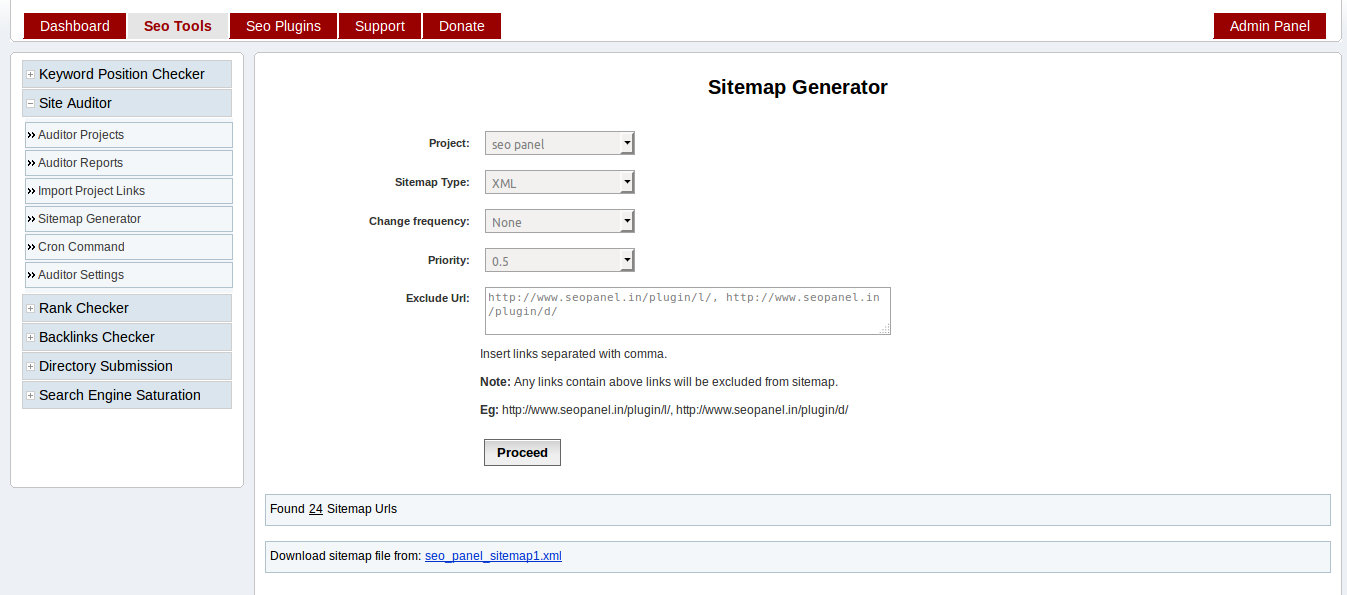The image size is (1347, 595).
Task: Click the 'Found 24 Sitemap Urls' text
Action: [x=333, y=509]
